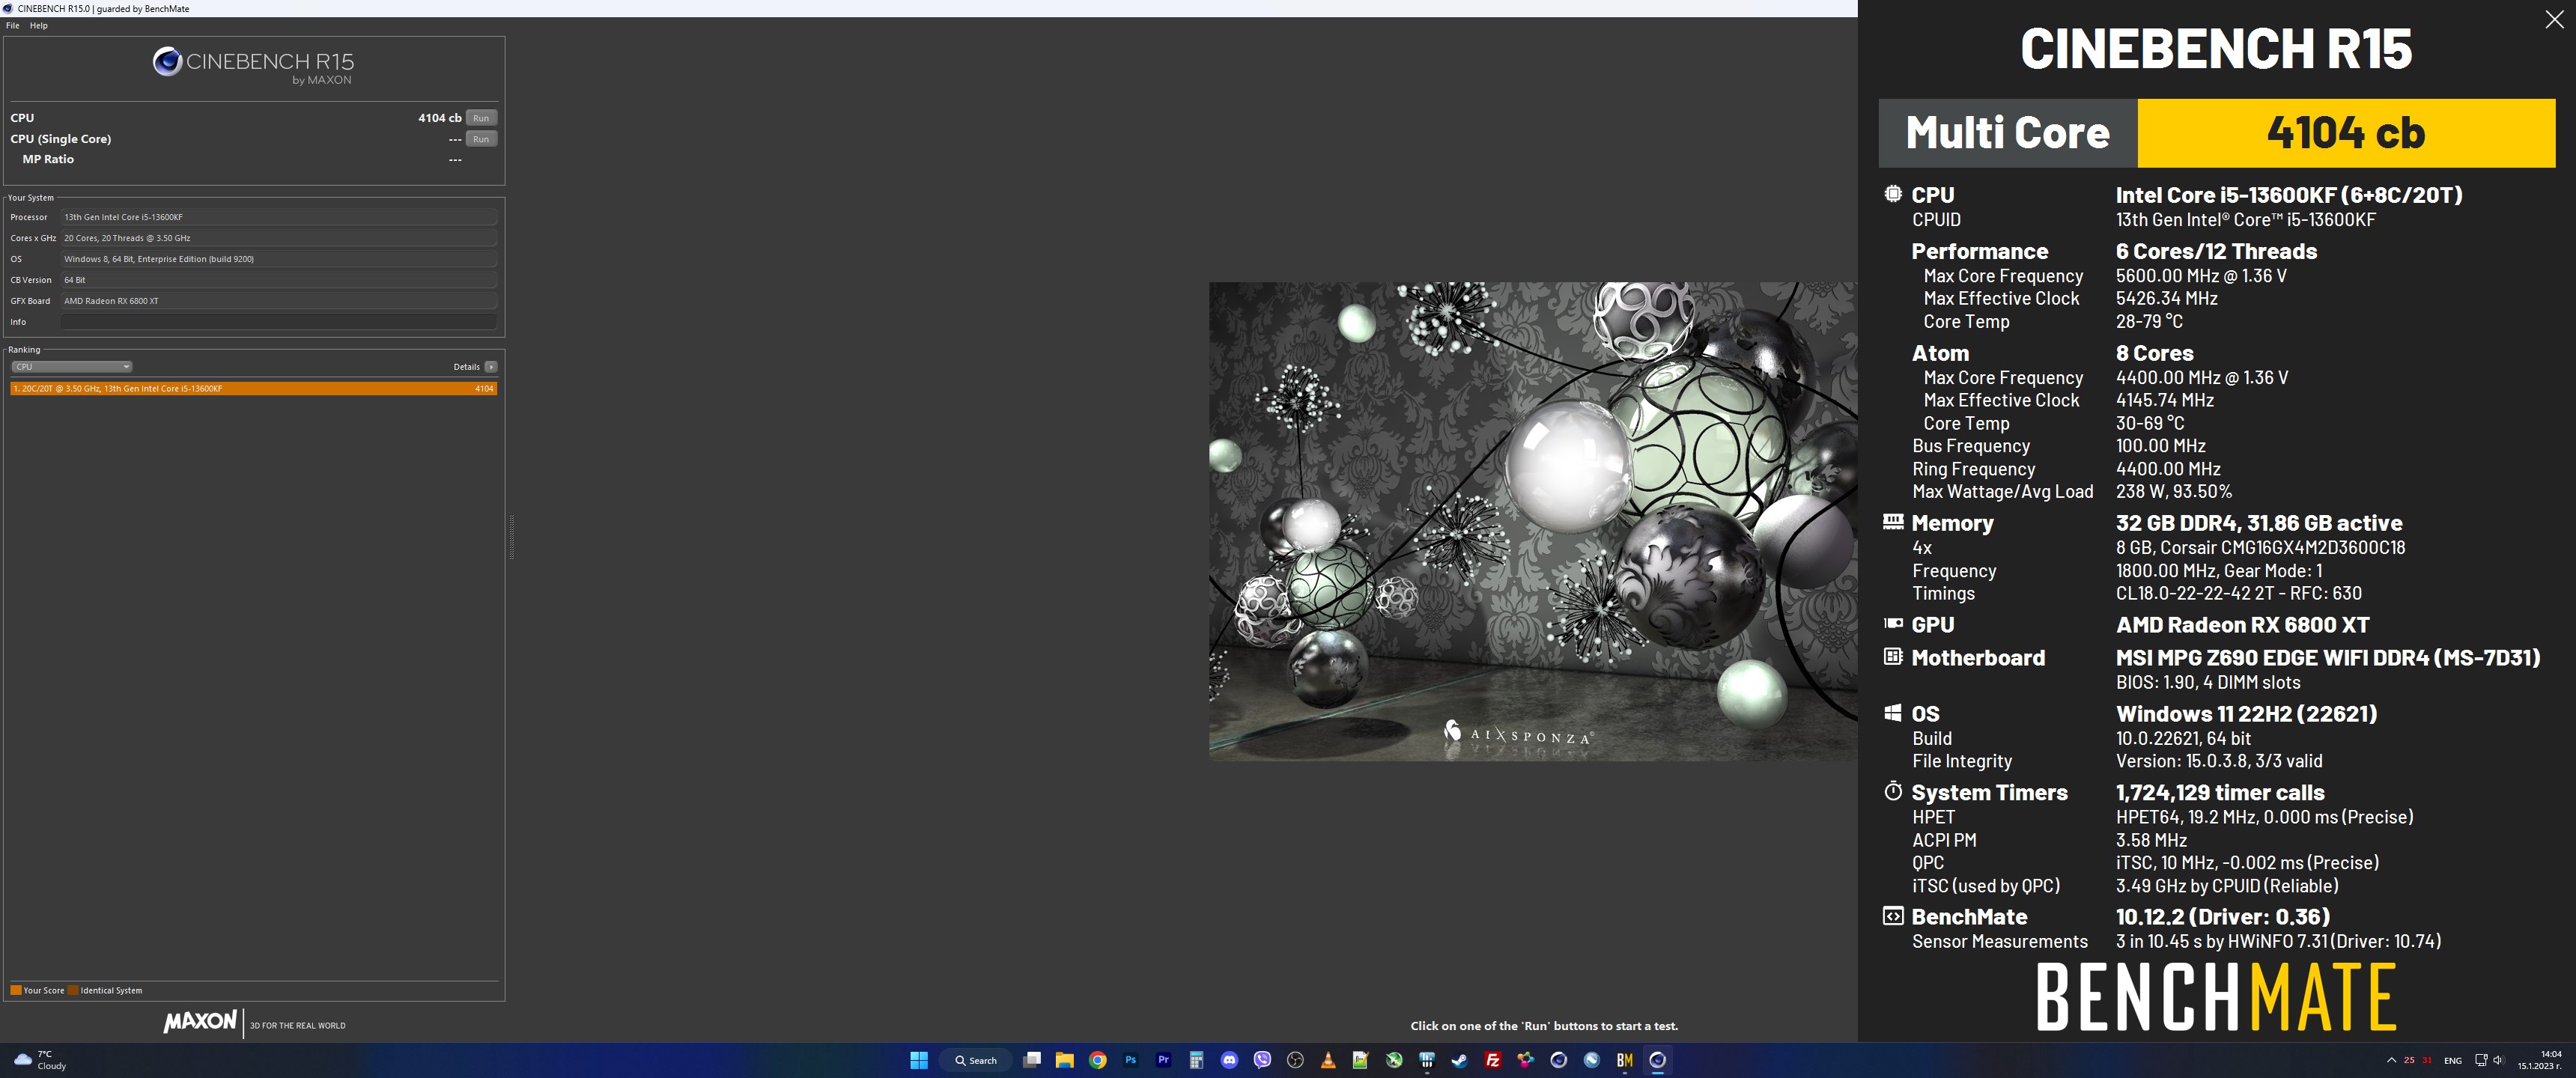The width and height of the screenshot is (2576, 1078).
Task: Launch Photoshop from the taskbar
Action: tap(1131, 1060)
